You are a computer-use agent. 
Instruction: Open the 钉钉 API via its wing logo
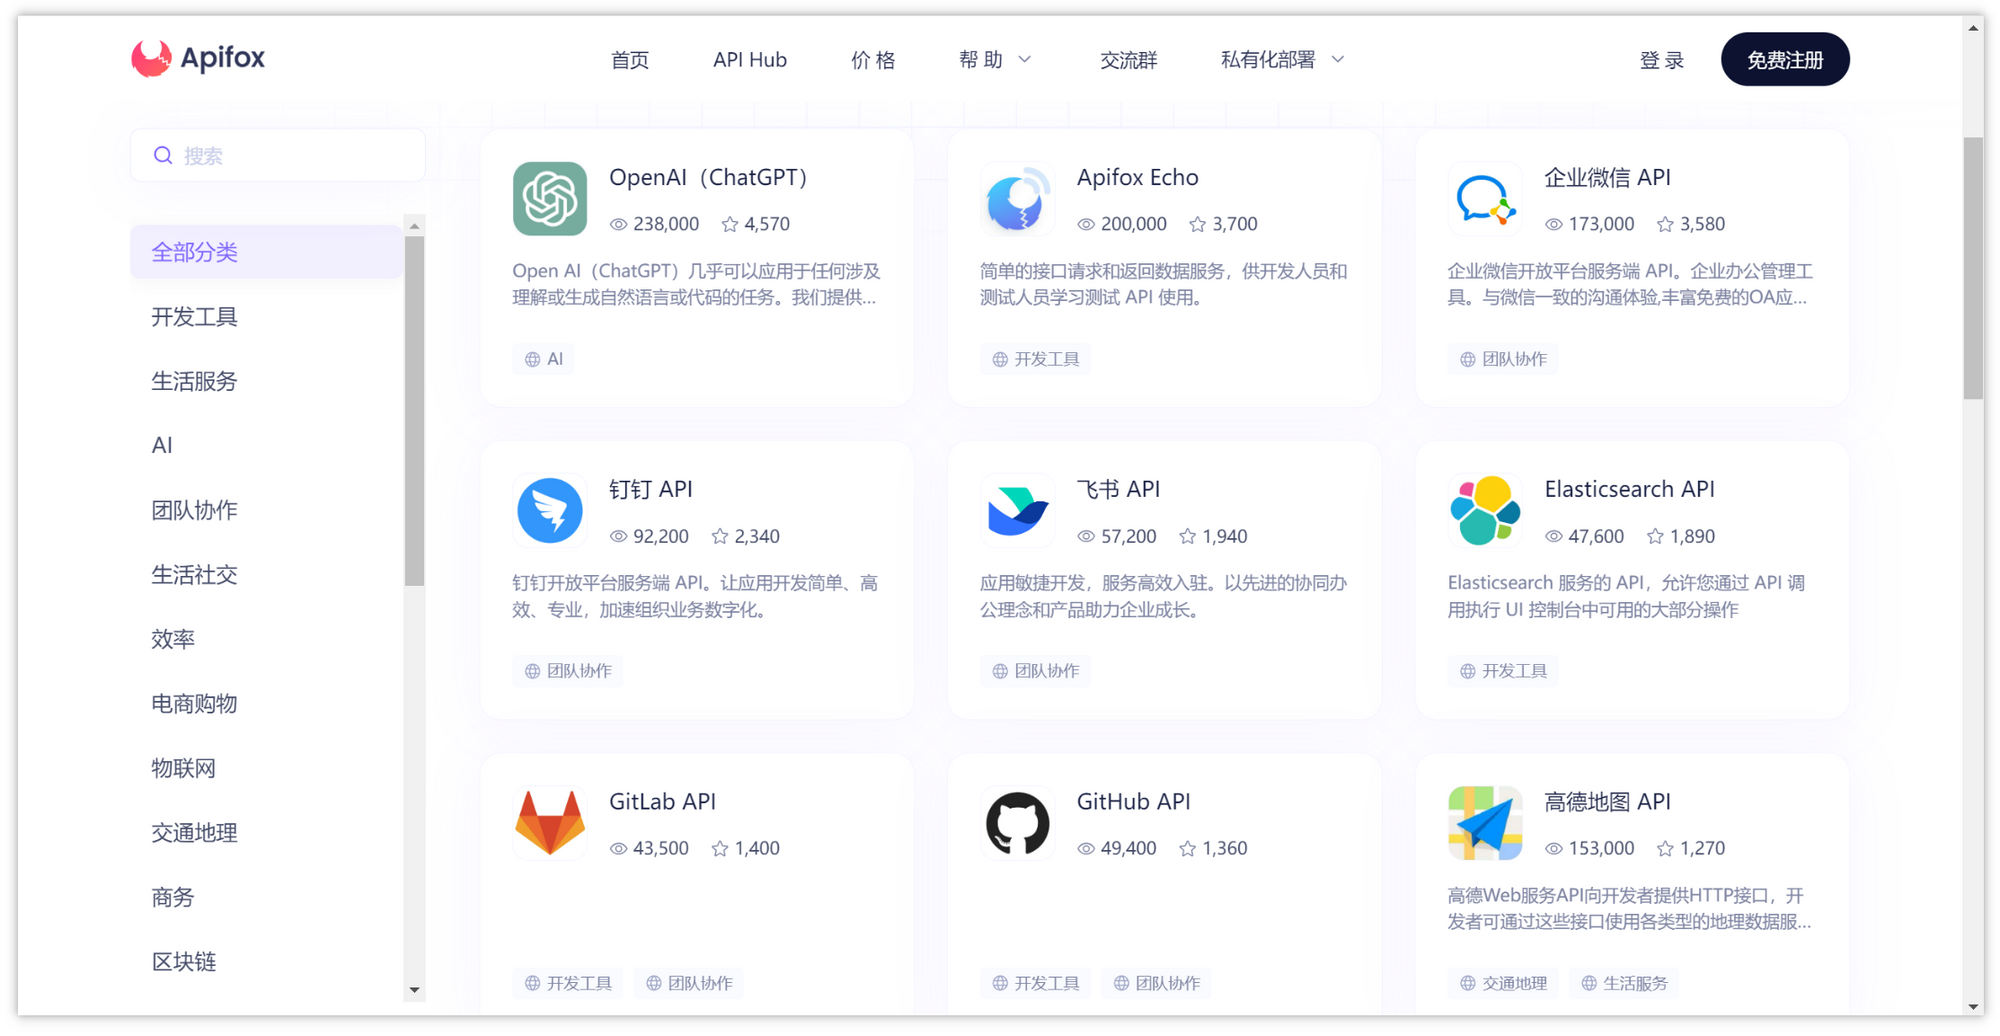coord(549,510)
